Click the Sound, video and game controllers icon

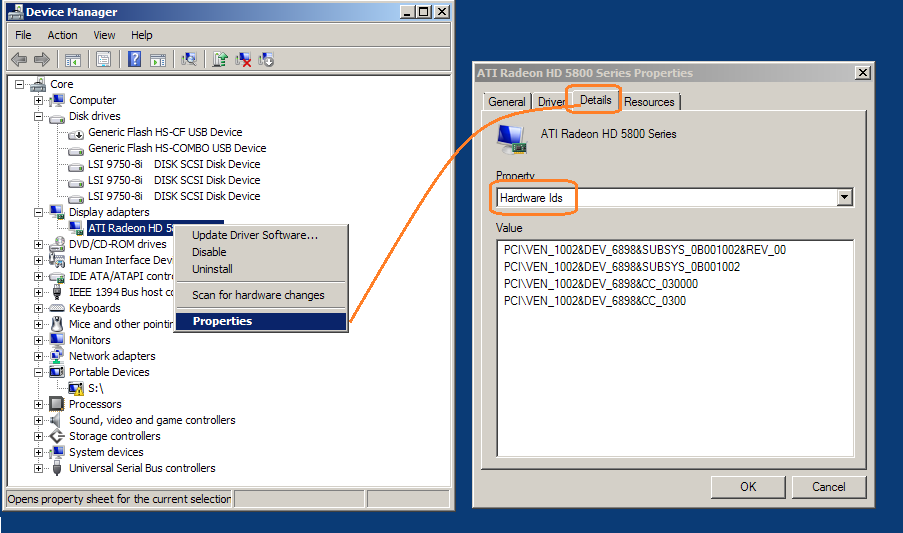pyautogui.click(x=56, y=420)
